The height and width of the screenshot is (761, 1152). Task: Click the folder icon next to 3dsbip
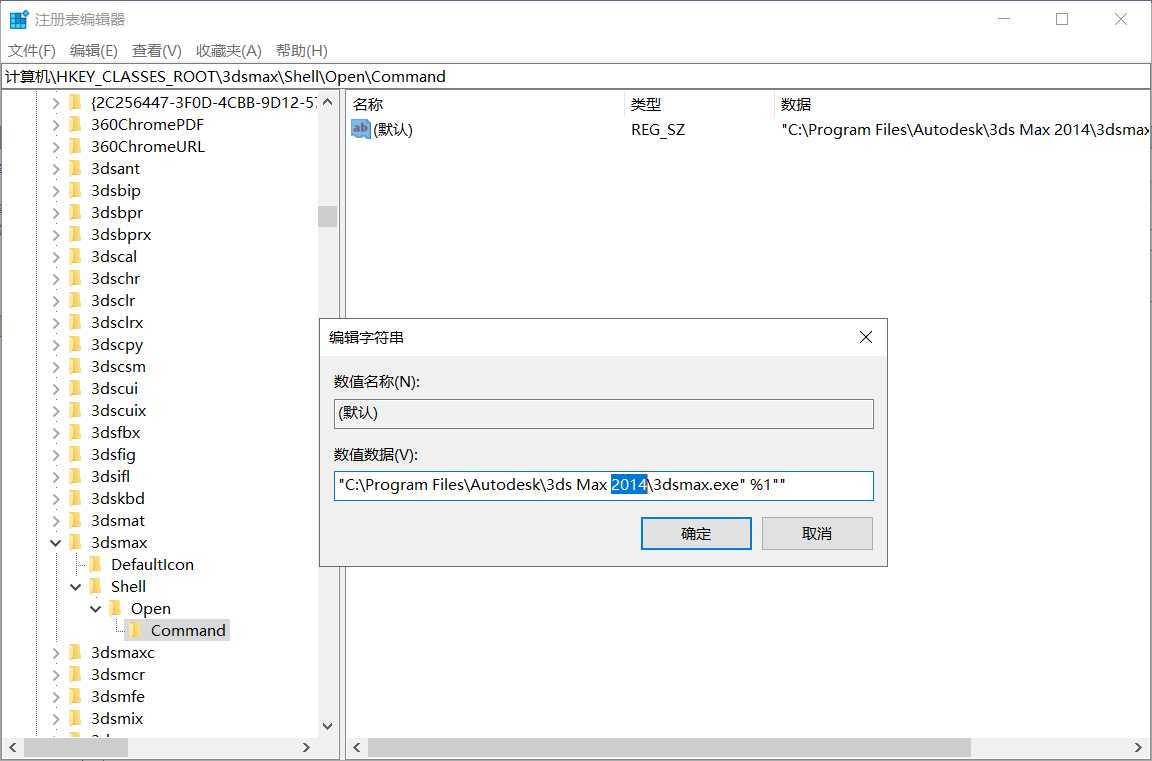[x=75, y=190]
